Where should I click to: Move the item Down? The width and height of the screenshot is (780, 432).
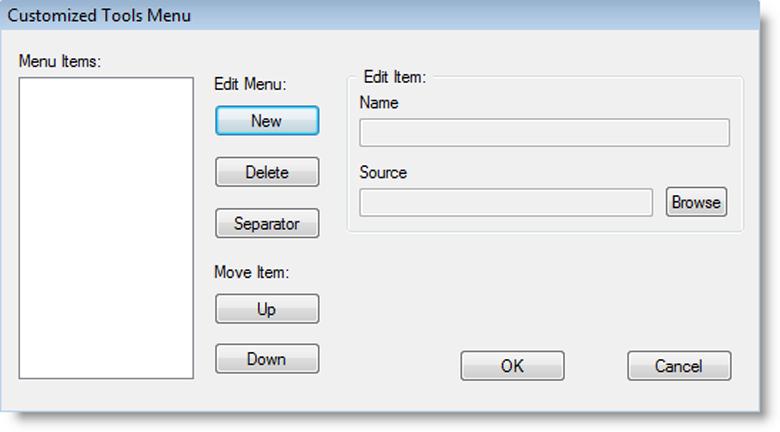[267, 359]
